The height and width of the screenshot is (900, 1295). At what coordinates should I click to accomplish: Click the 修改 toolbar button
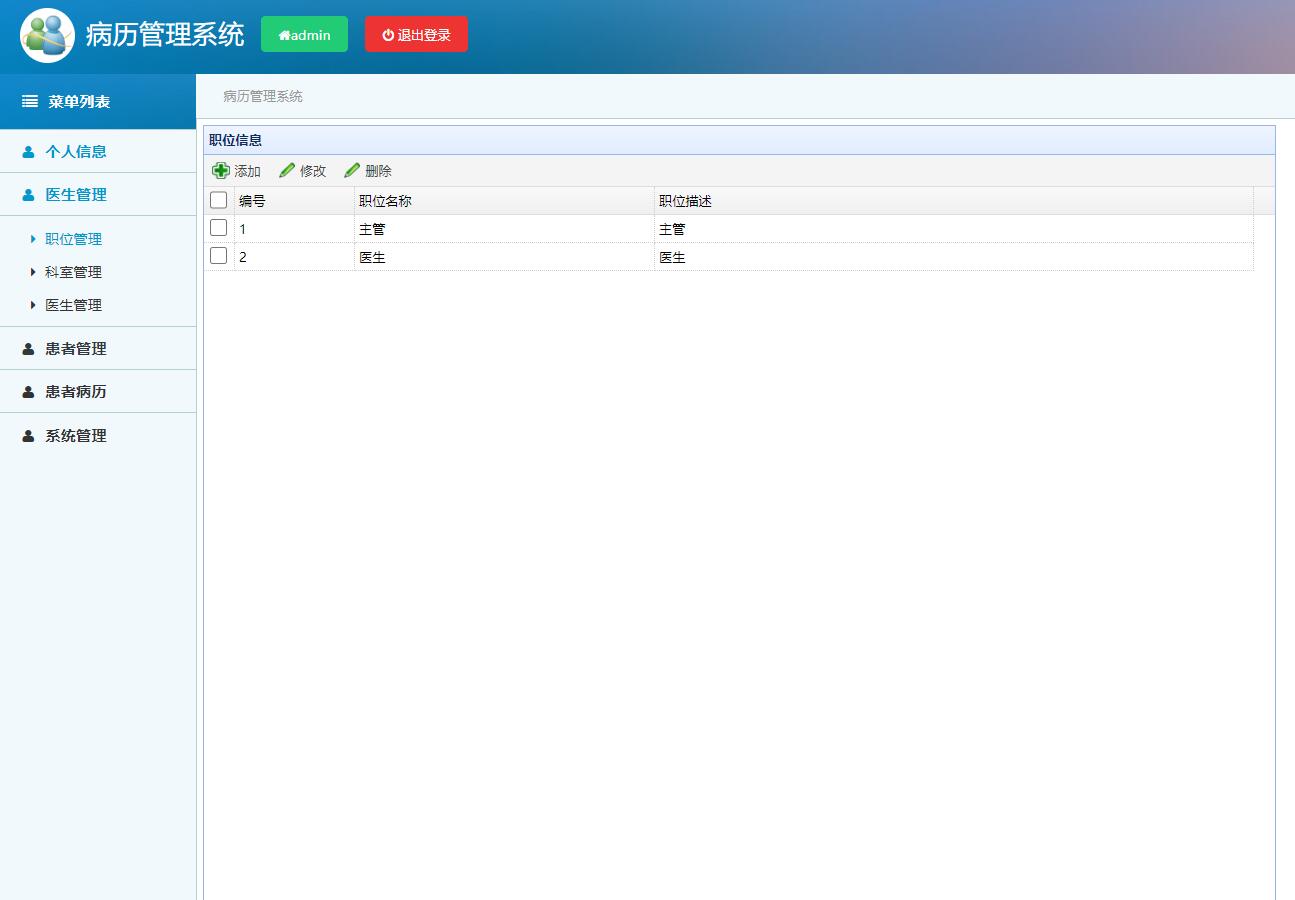(x=303, y=171)
